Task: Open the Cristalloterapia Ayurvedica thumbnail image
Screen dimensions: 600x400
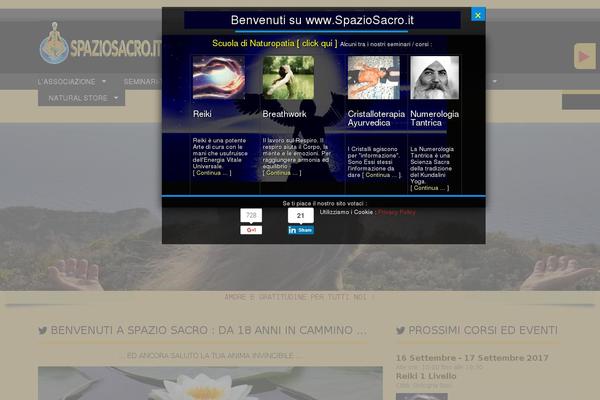Action: 373,78
